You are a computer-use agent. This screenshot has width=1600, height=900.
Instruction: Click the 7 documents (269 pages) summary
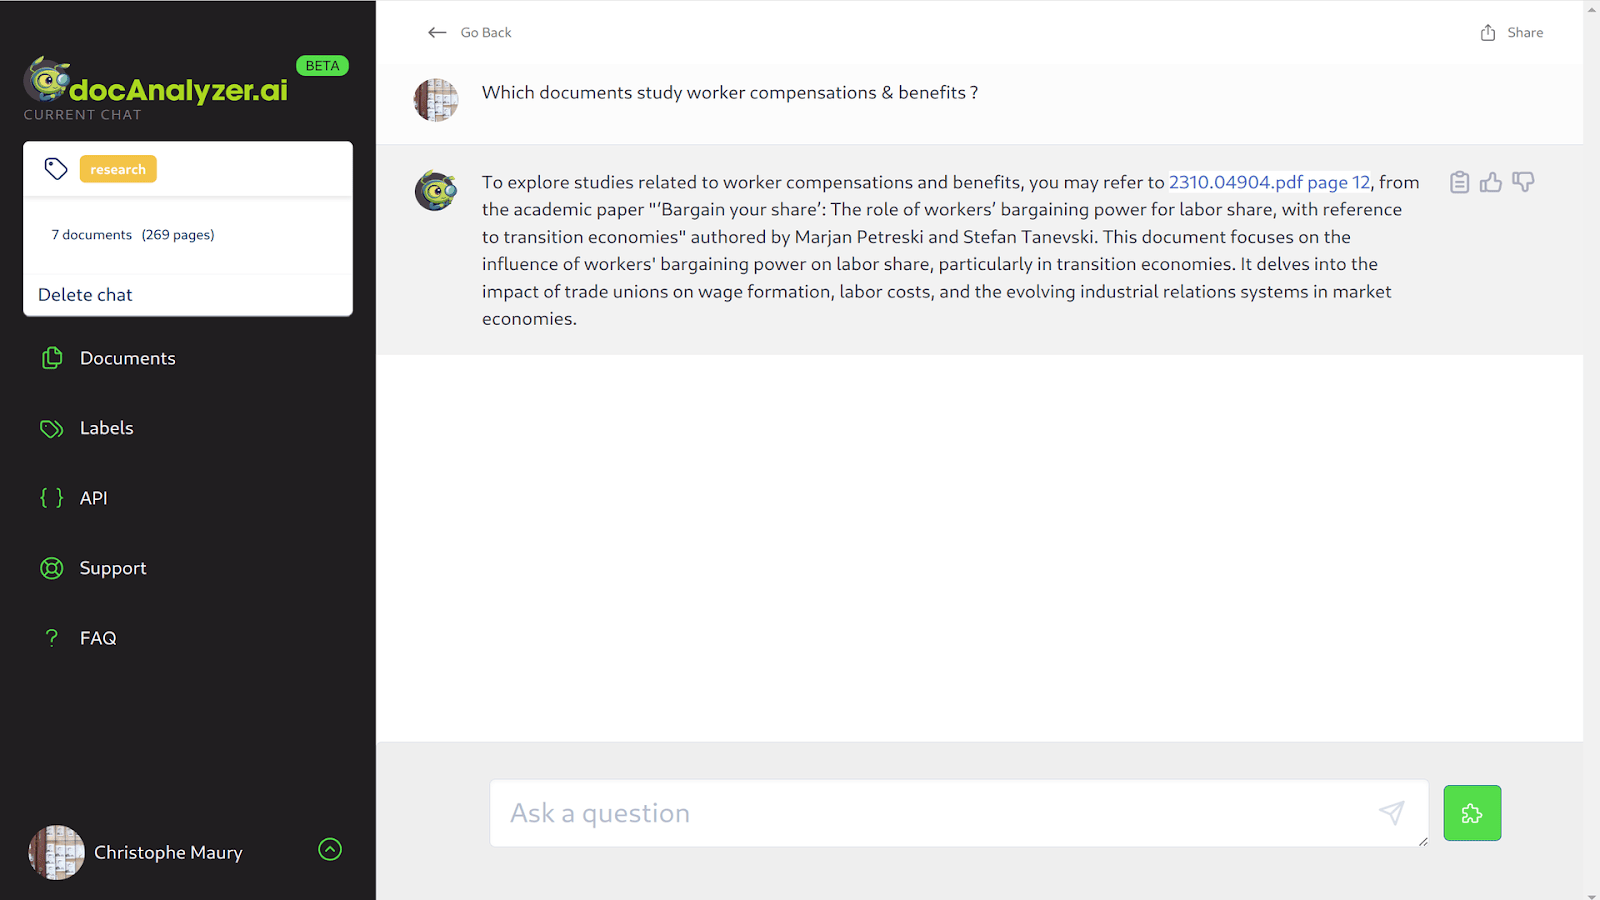click(133, 235)
